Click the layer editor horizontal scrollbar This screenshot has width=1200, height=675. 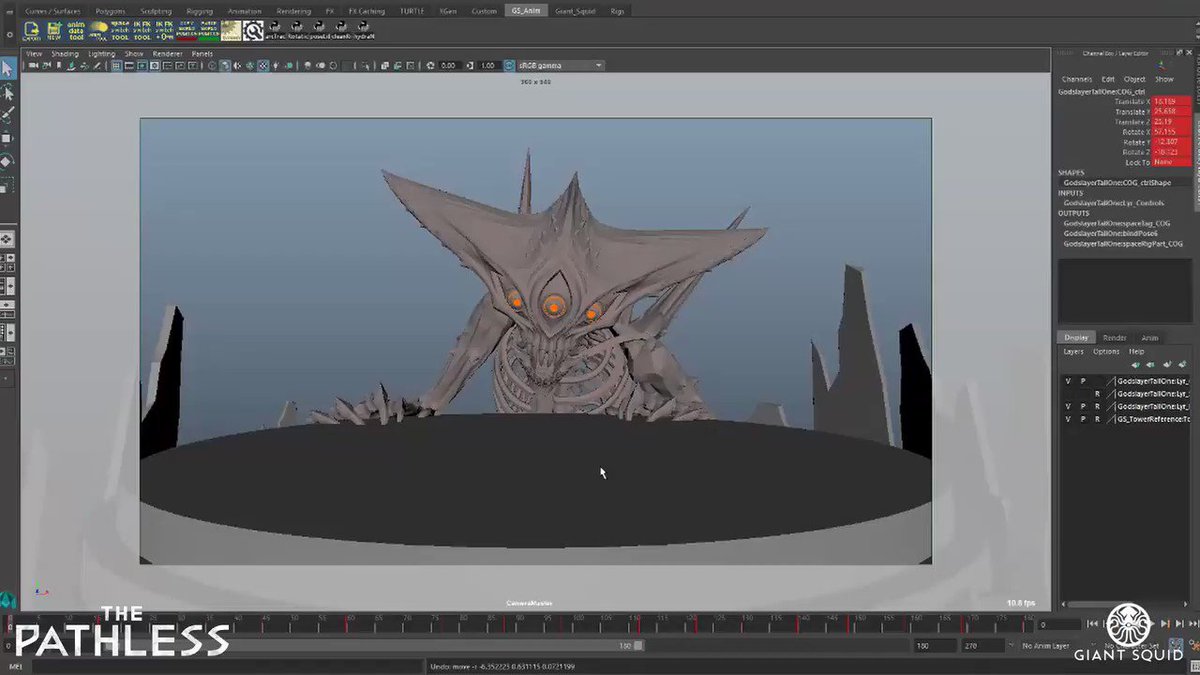click(x=1120, y=604)
